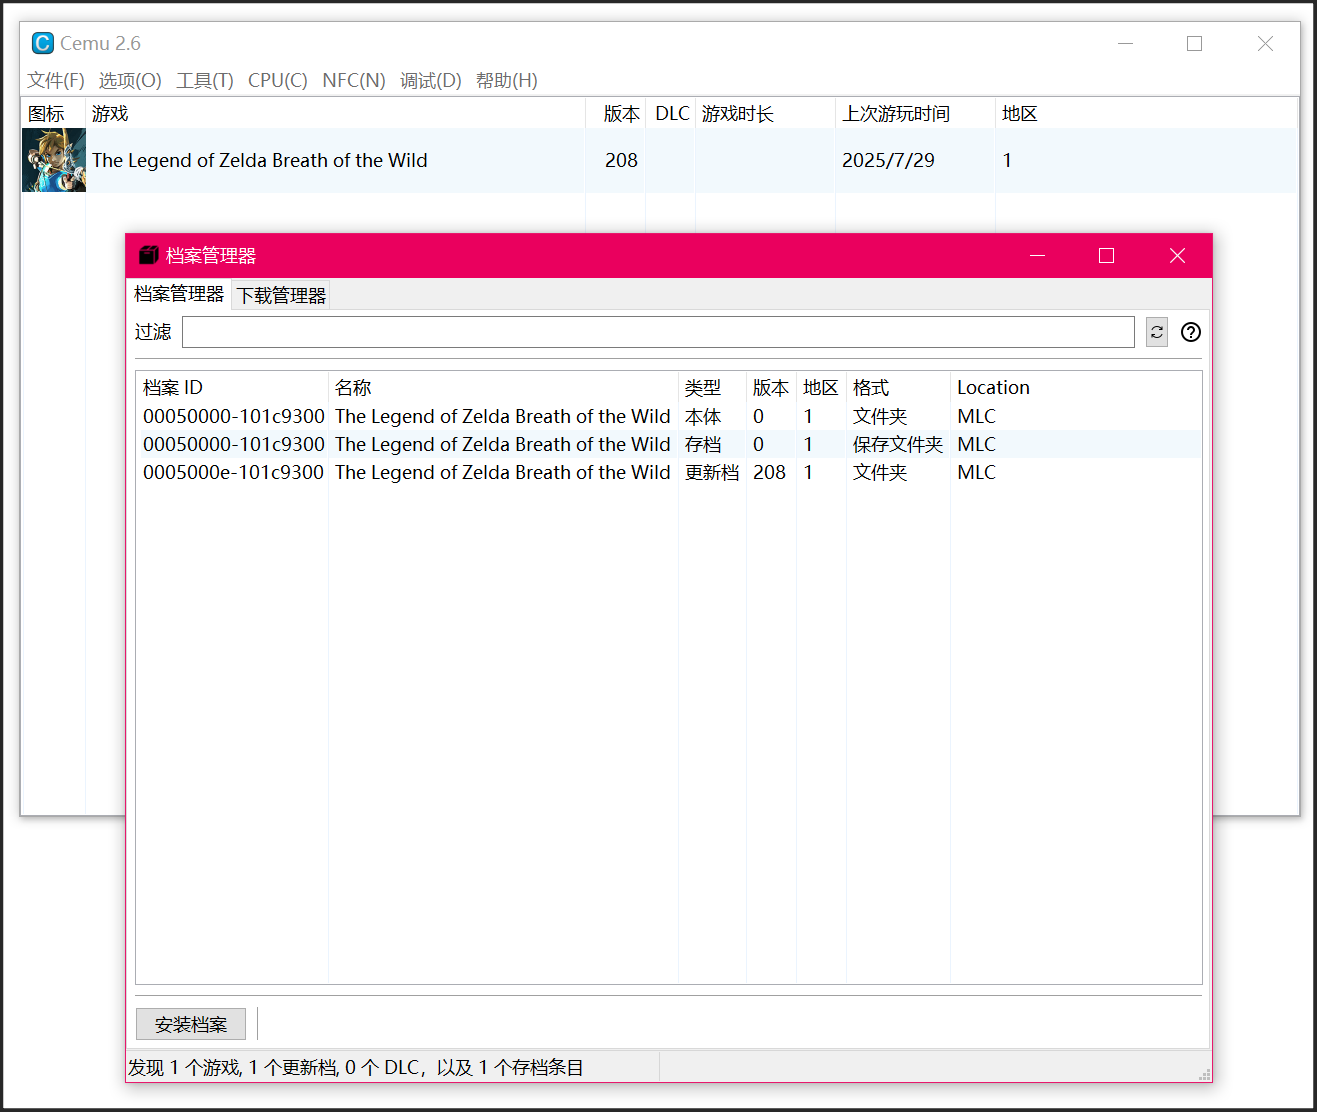Click the refresh icon beside filter field

pos(1157,332)
